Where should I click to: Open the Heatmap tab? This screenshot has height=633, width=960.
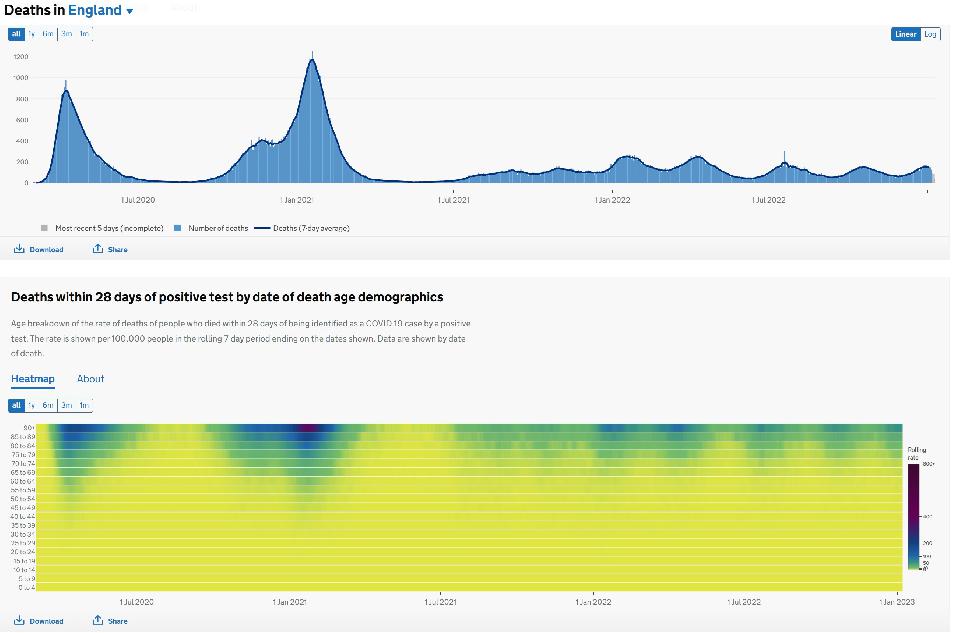tap(33, 379)
